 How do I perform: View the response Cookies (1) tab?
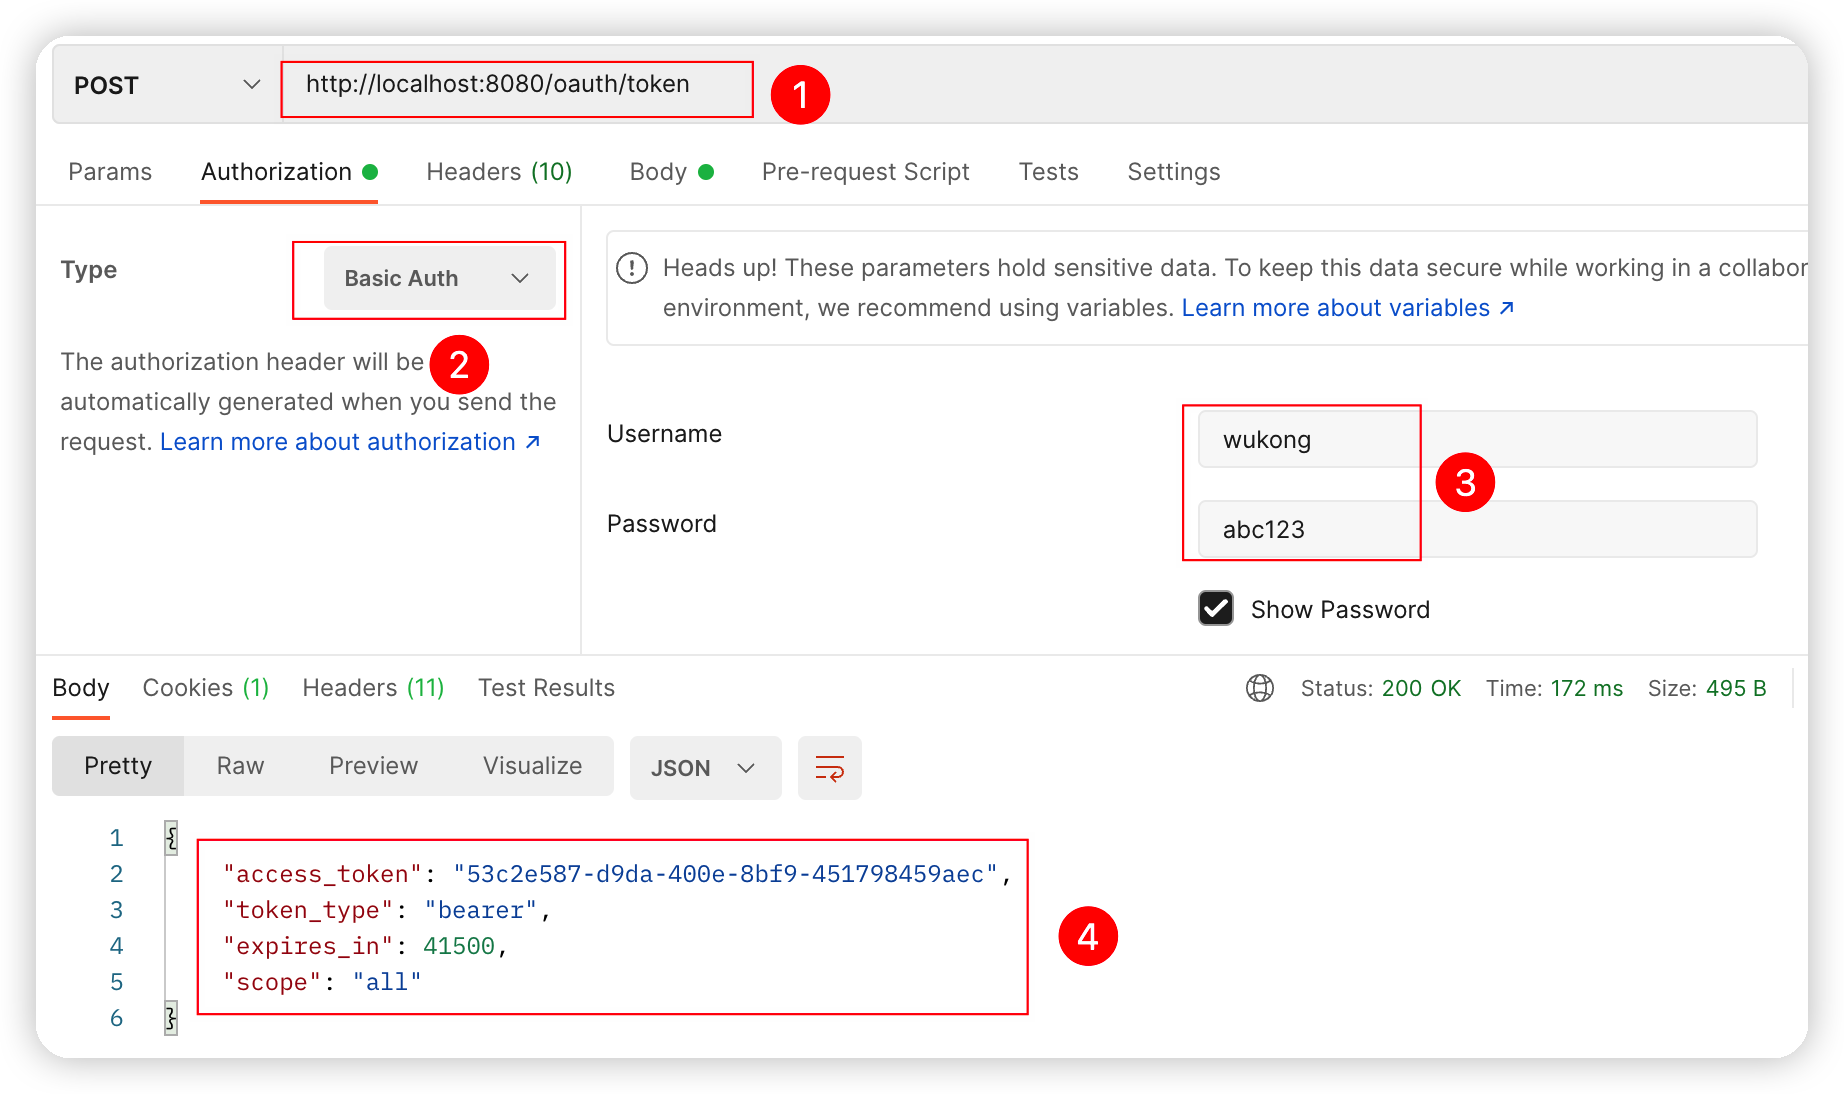coord(205,688)
